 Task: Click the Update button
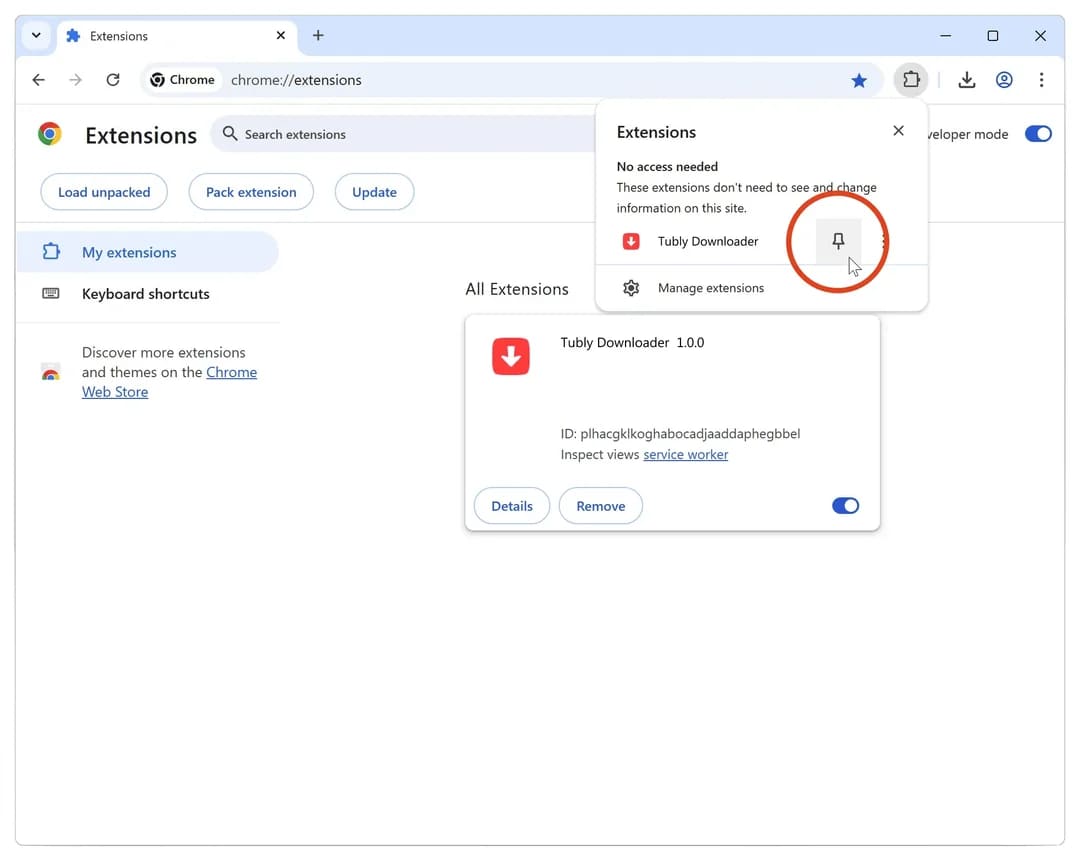point(374,192)
